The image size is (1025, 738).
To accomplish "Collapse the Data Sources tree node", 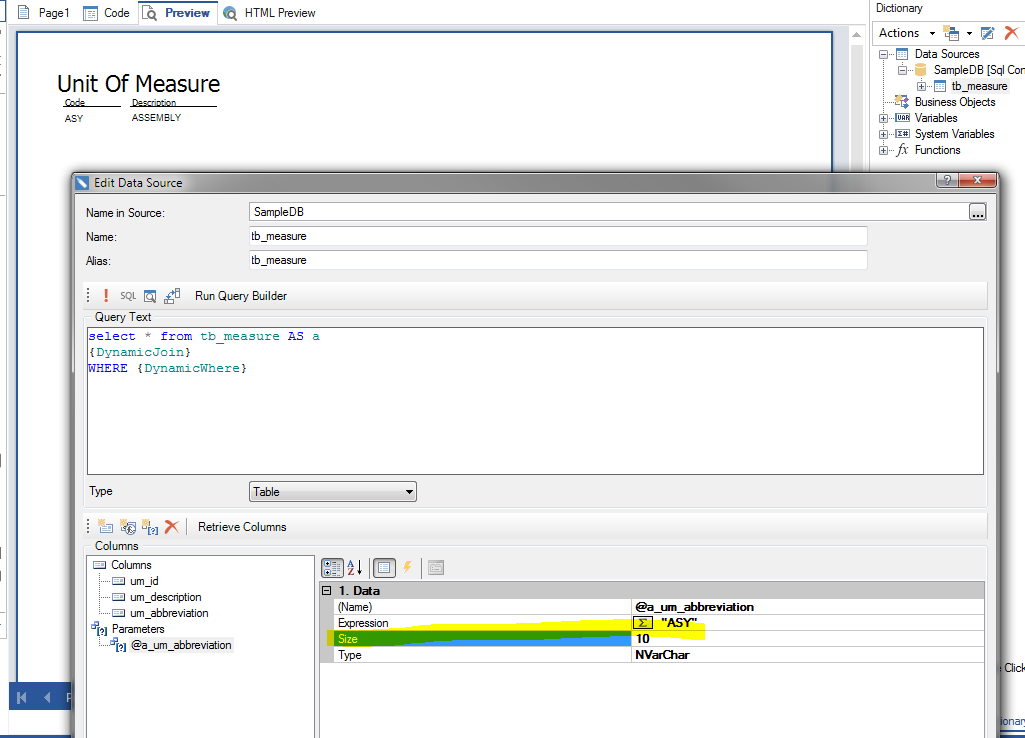I will tap(883, 54).
